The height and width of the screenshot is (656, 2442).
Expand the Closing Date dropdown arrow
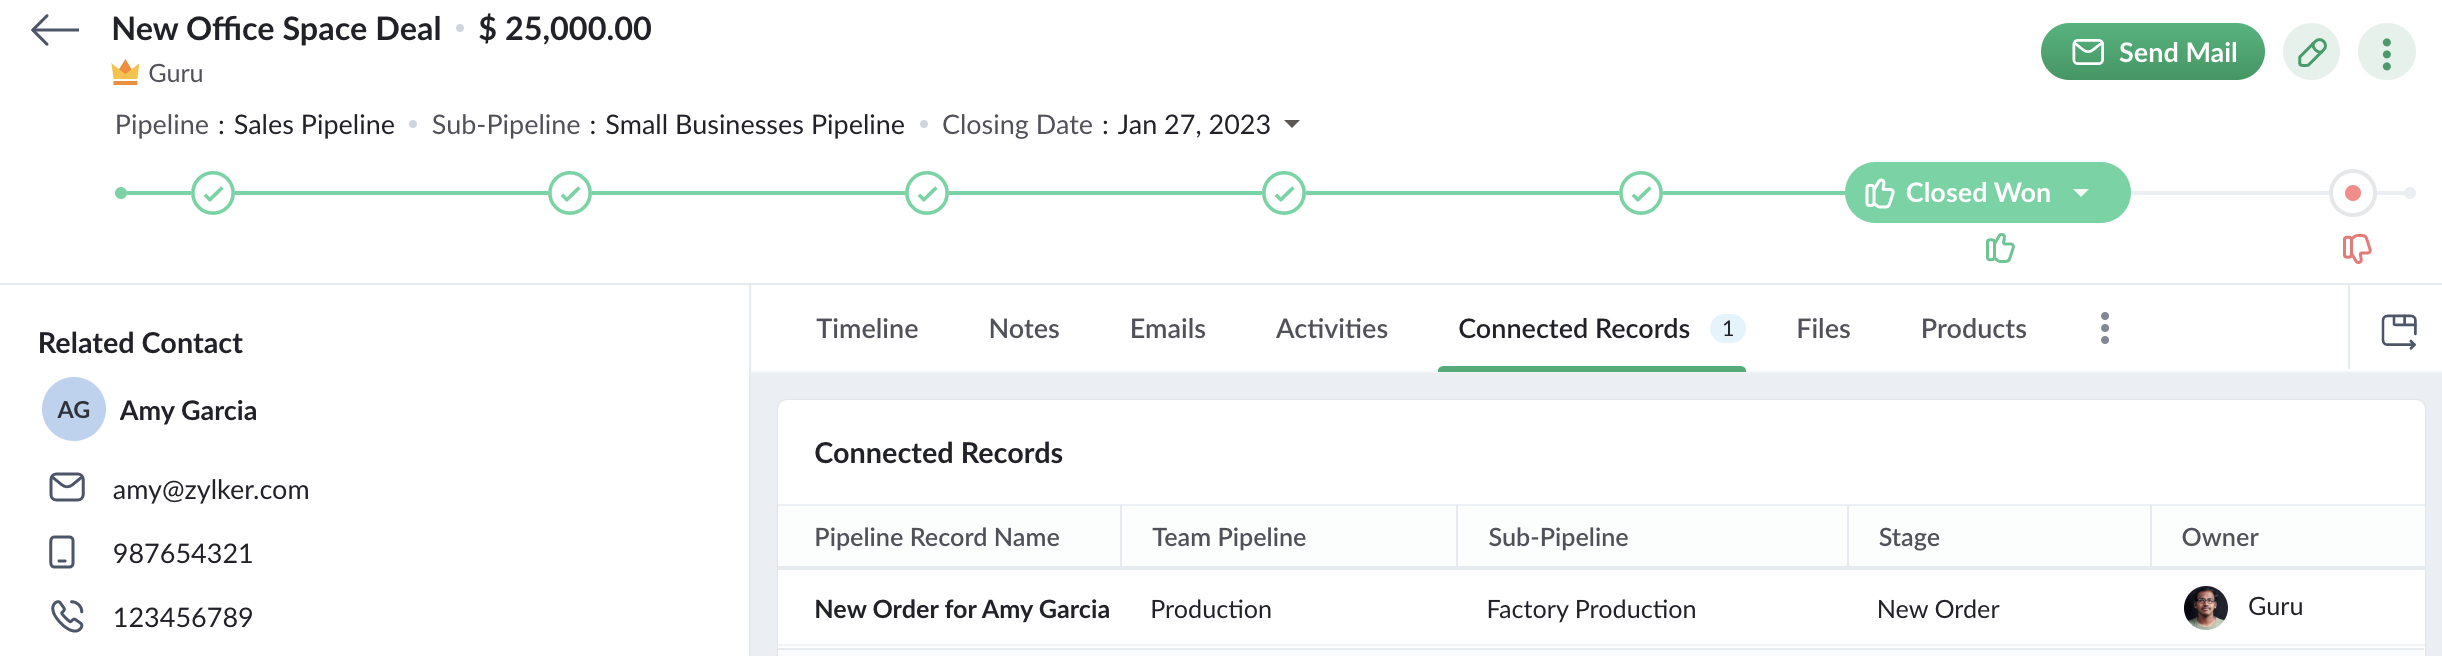pyautogui.click(x=1292, y=124)
